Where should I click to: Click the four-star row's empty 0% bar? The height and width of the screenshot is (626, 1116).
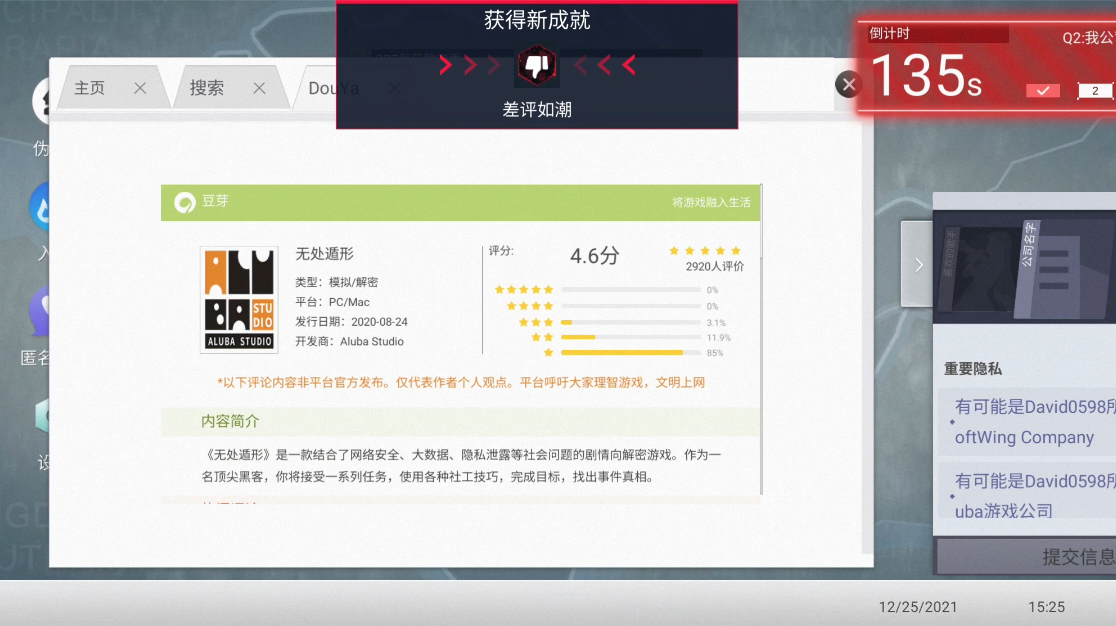[x=631, y=306]
